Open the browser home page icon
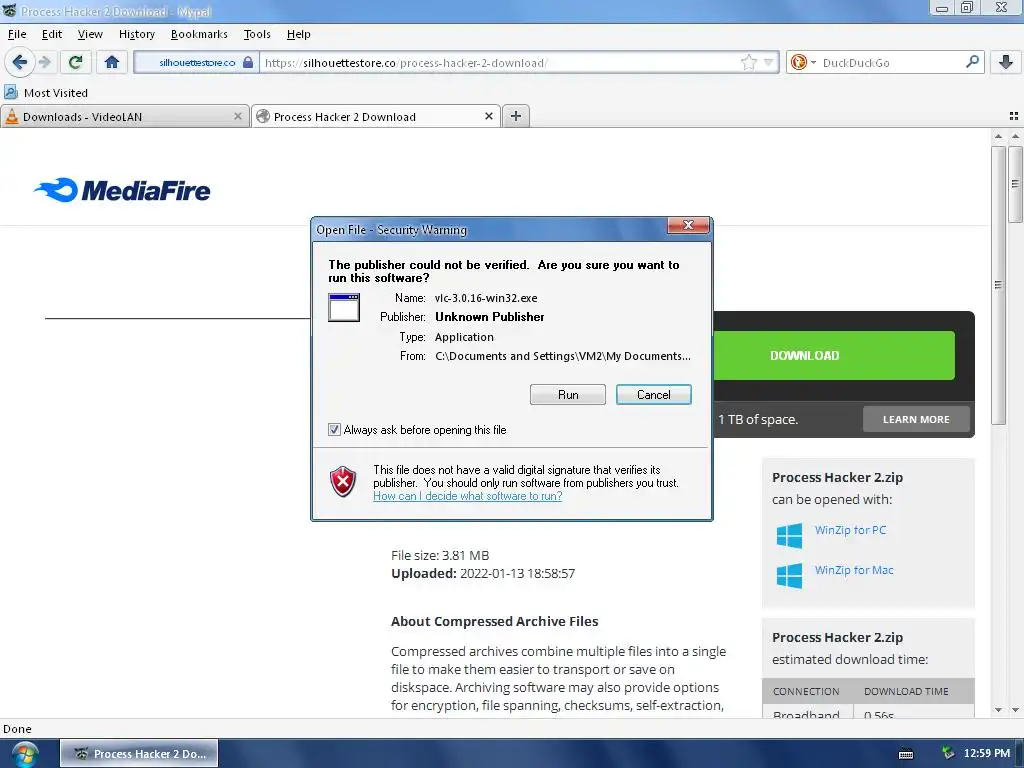 tap(112, 63)
